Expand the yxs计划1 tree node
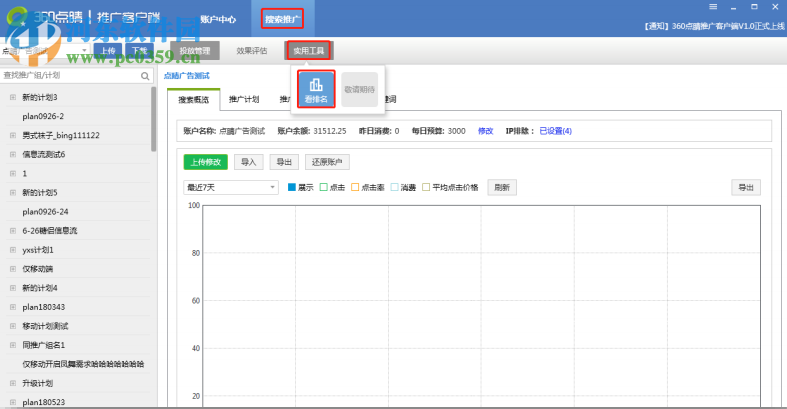The width and height of the screenshot is (787, 409). pyautogui.click(x=13, y=250)
